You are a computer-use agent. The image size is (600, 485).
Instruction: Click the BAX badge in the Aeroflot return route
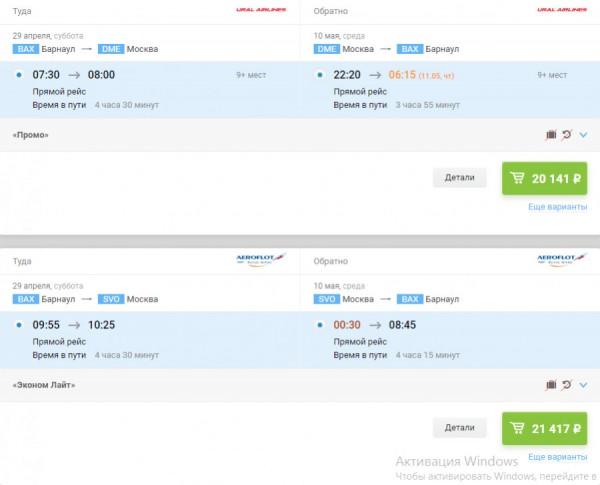[x=410, y=299]
